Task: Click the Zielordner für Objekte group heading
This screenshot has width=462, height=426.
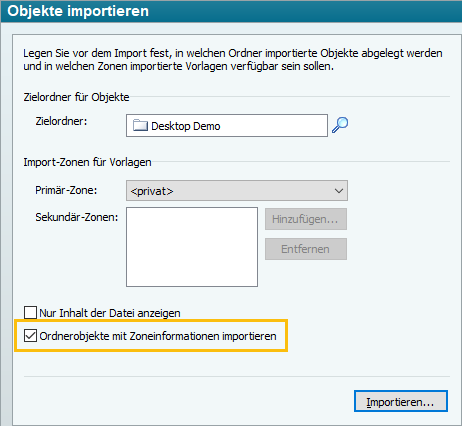Action: point(76,97)
